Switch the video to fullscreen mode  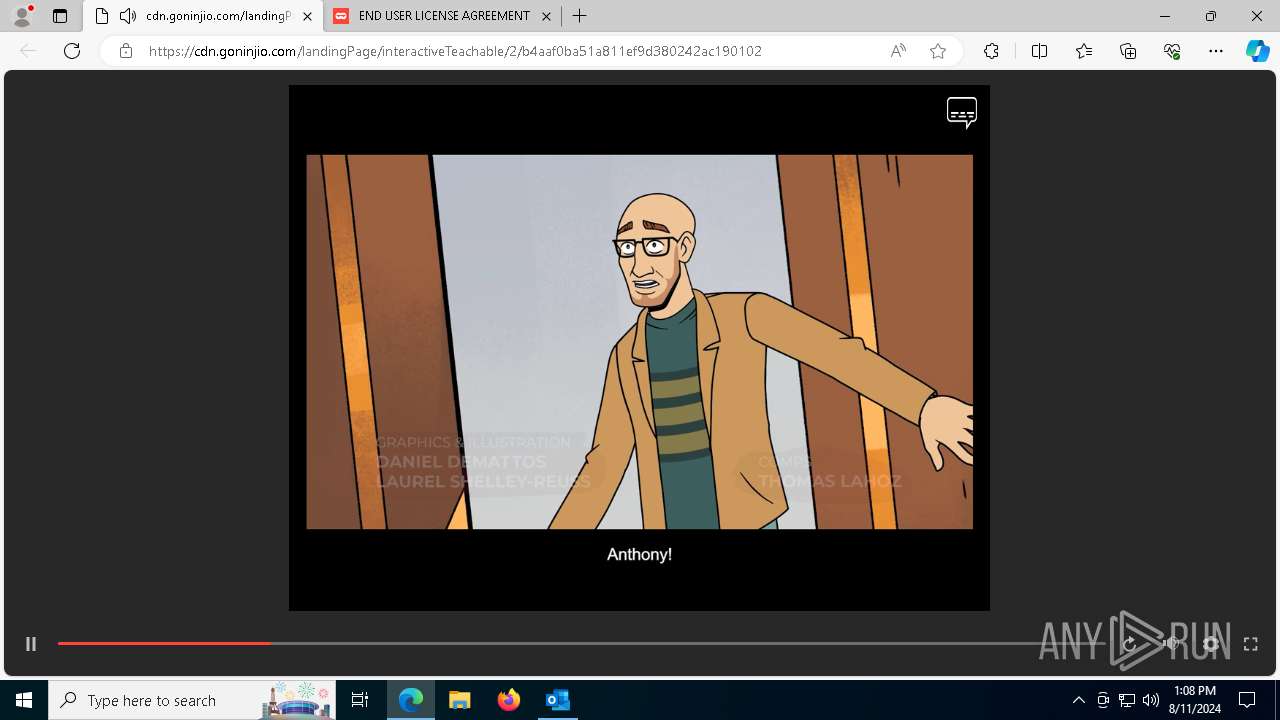(1250, 644)
